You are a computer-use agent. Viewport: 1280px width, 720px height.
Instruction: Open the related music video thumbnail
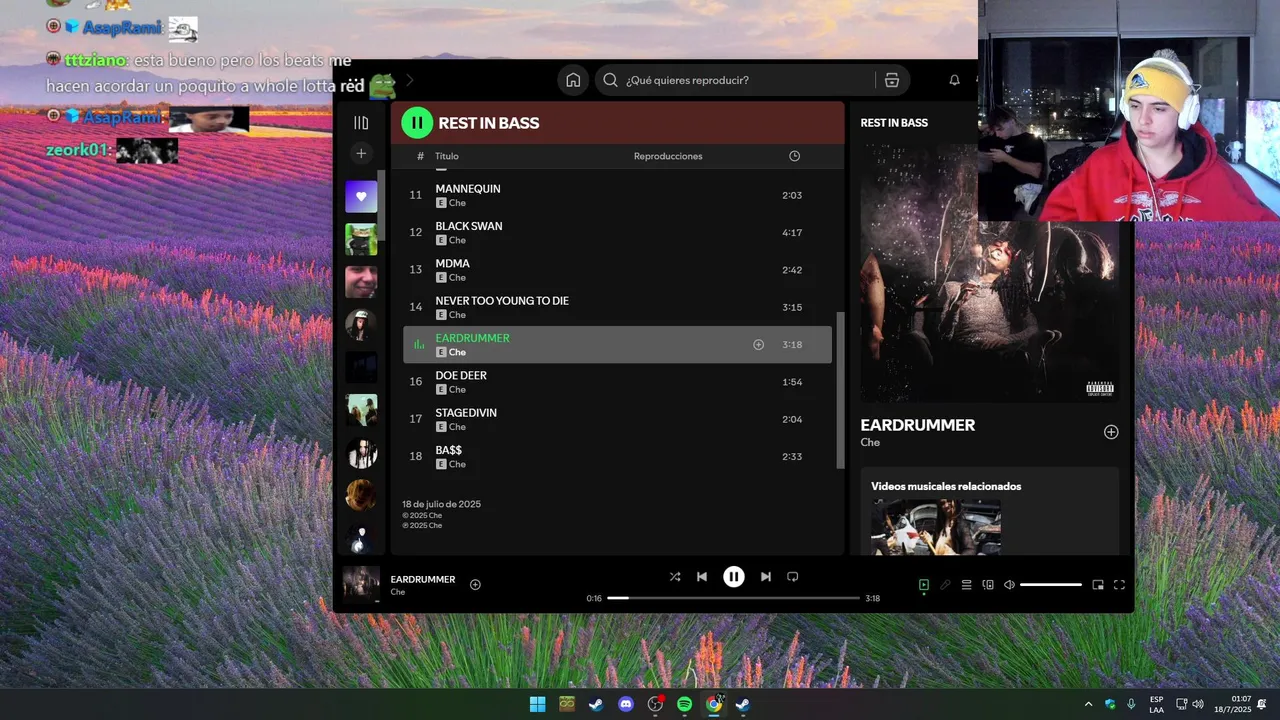[936, 526]
